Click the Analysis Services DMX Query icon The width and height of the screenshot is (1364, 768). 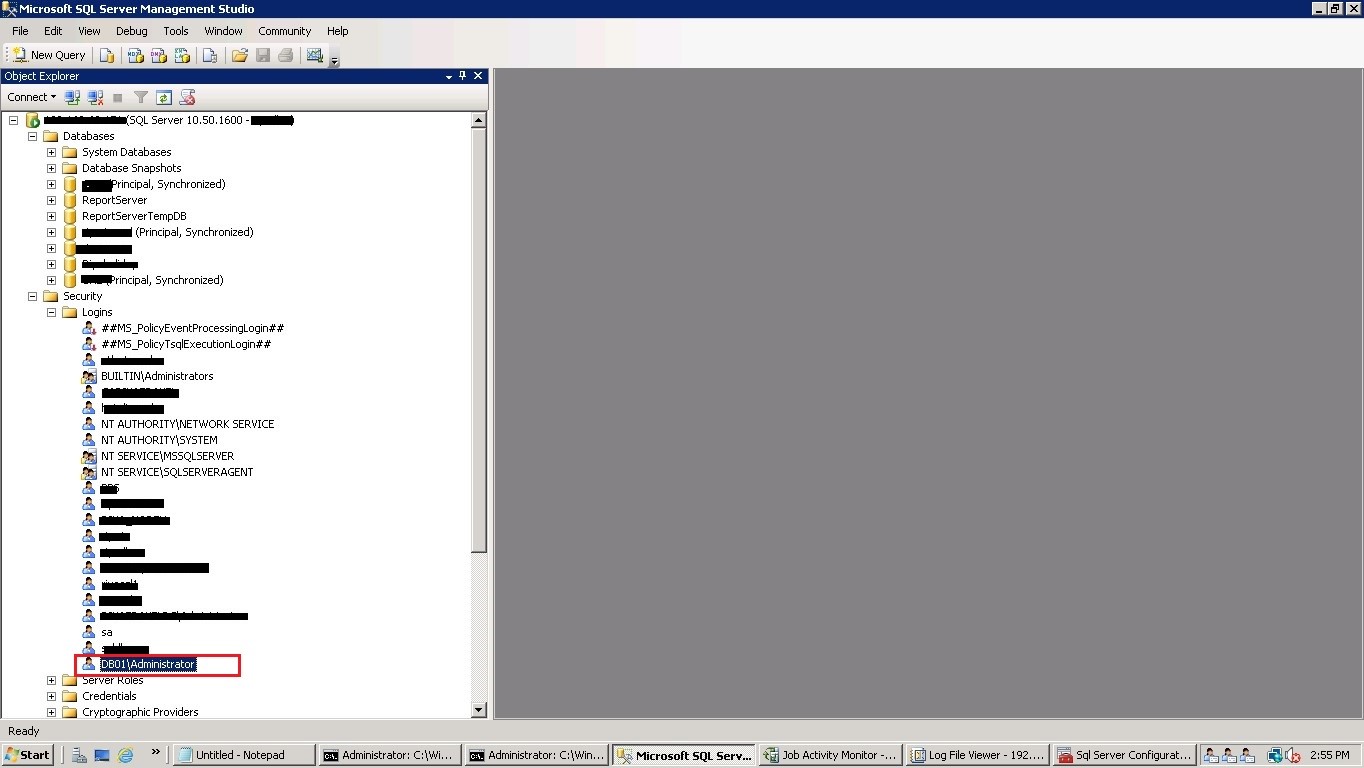click(x=160, y=55)
